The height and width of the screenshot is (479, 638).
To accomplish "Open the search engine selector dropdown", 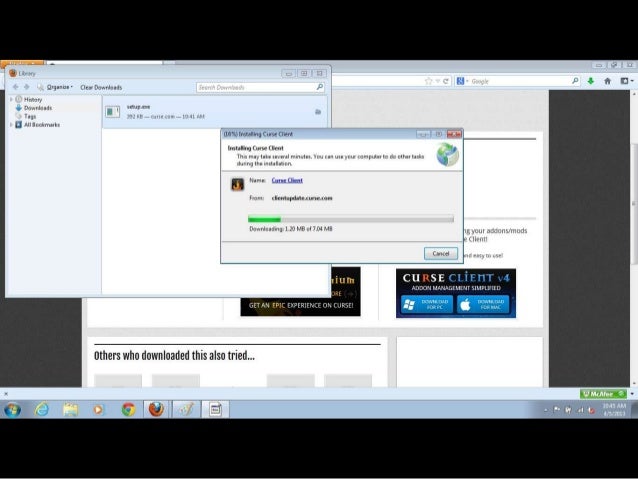I will [x=463, y=81].
